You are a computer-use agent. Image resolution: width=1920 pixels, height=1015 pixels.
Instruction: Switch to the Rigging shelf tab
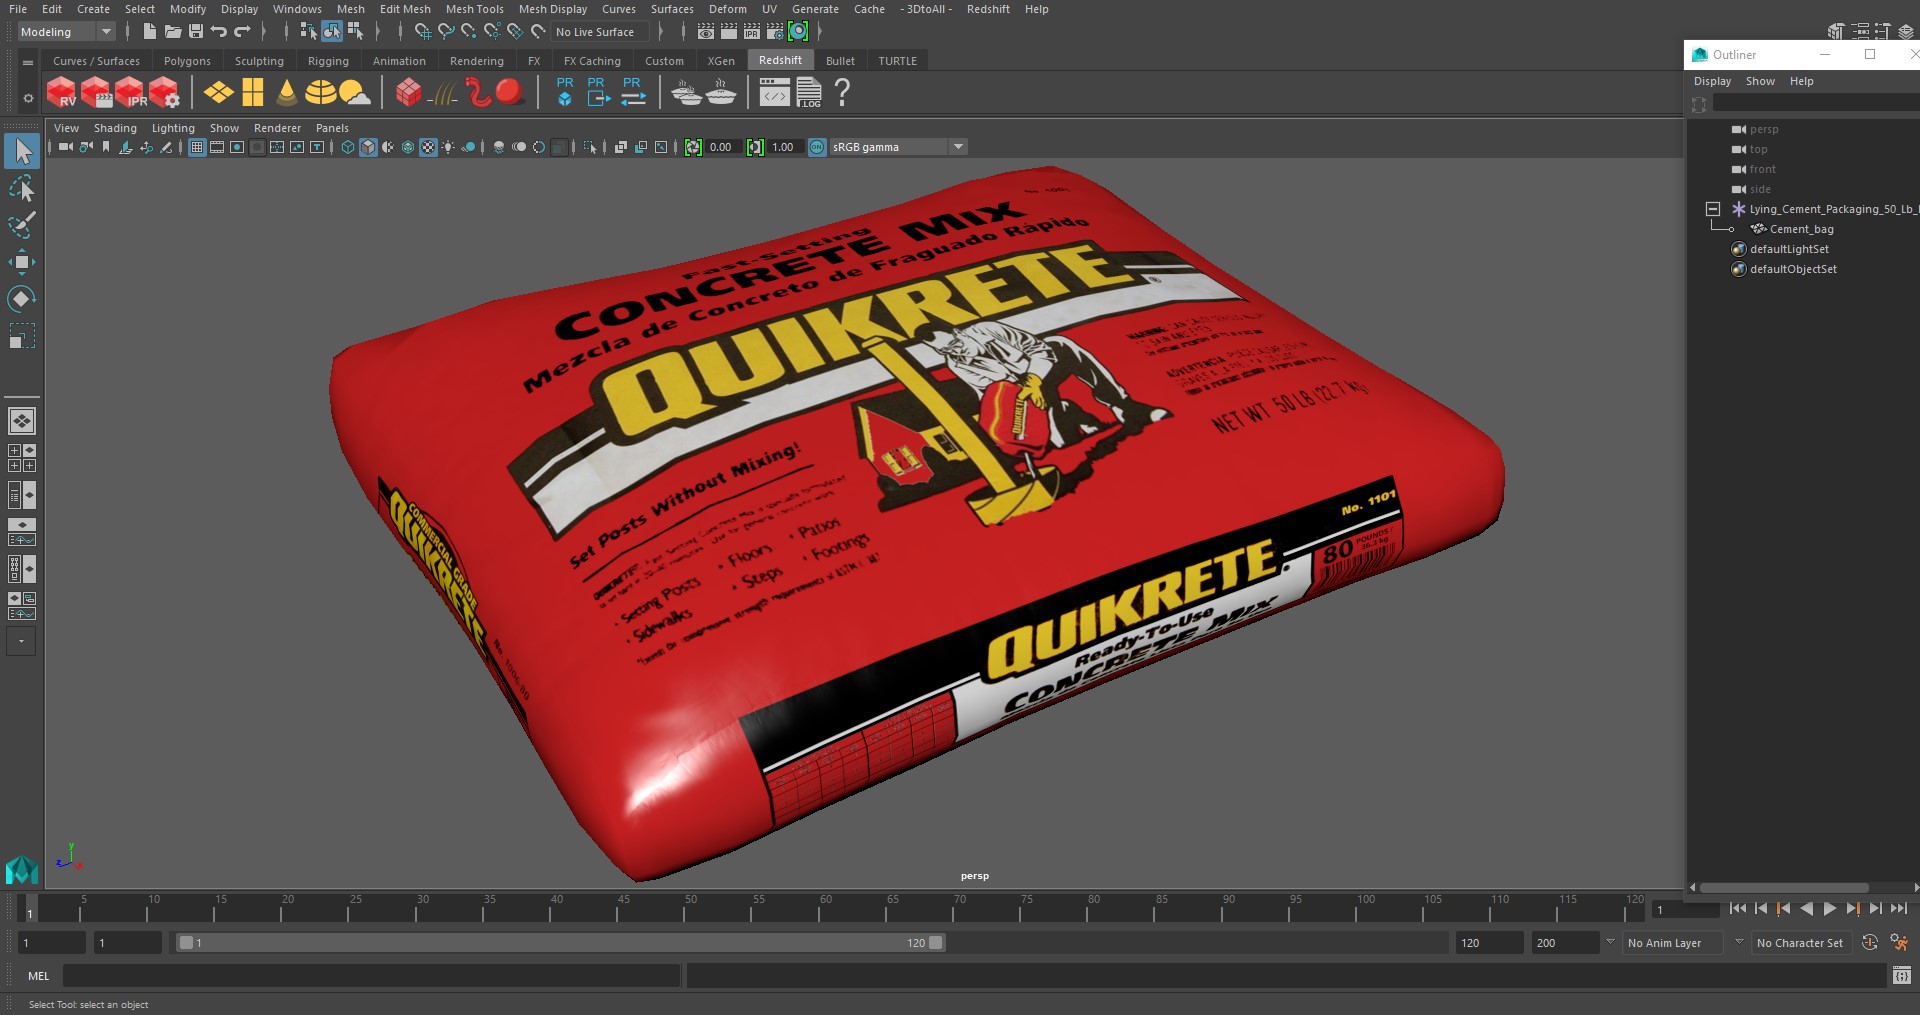point(328,61)
